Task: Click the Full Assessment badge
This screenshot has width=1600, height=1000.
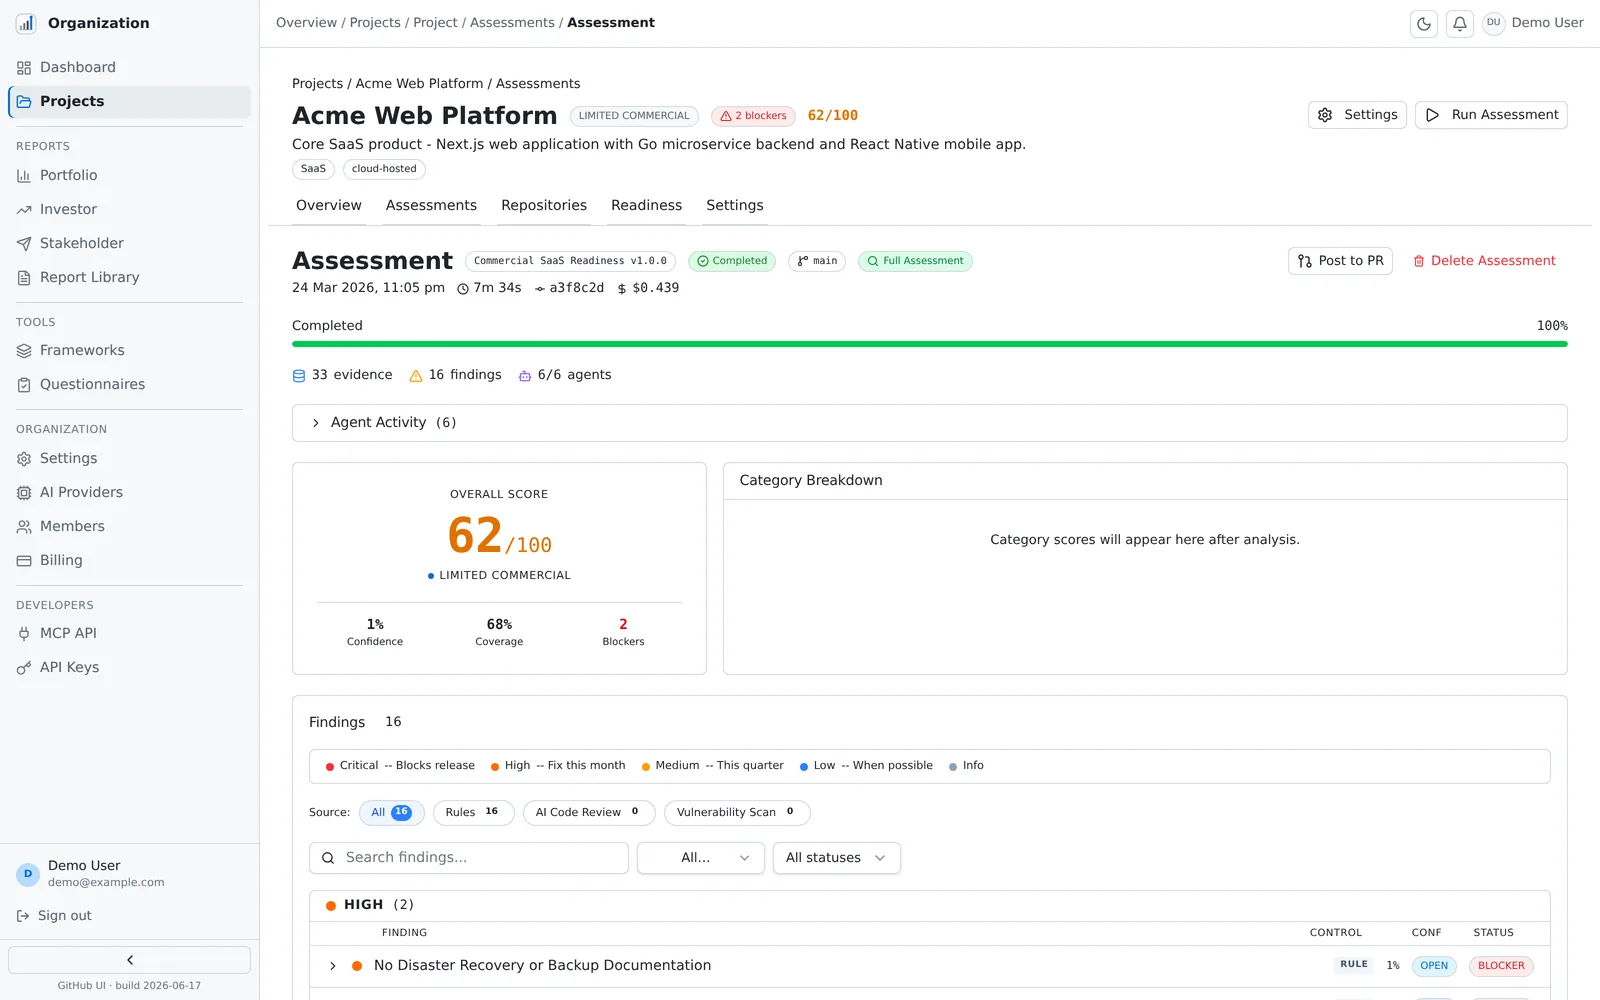Action: click(x=915, y=261)
